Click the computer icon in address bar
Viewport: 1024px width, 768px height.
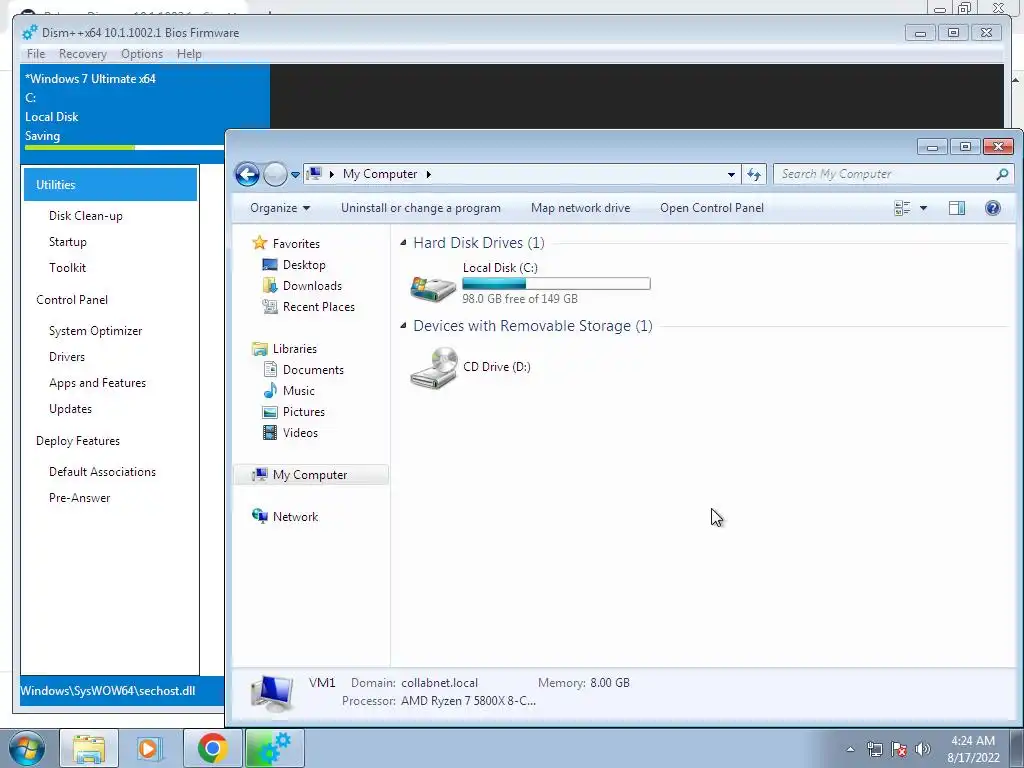click(x=315, y=174)
